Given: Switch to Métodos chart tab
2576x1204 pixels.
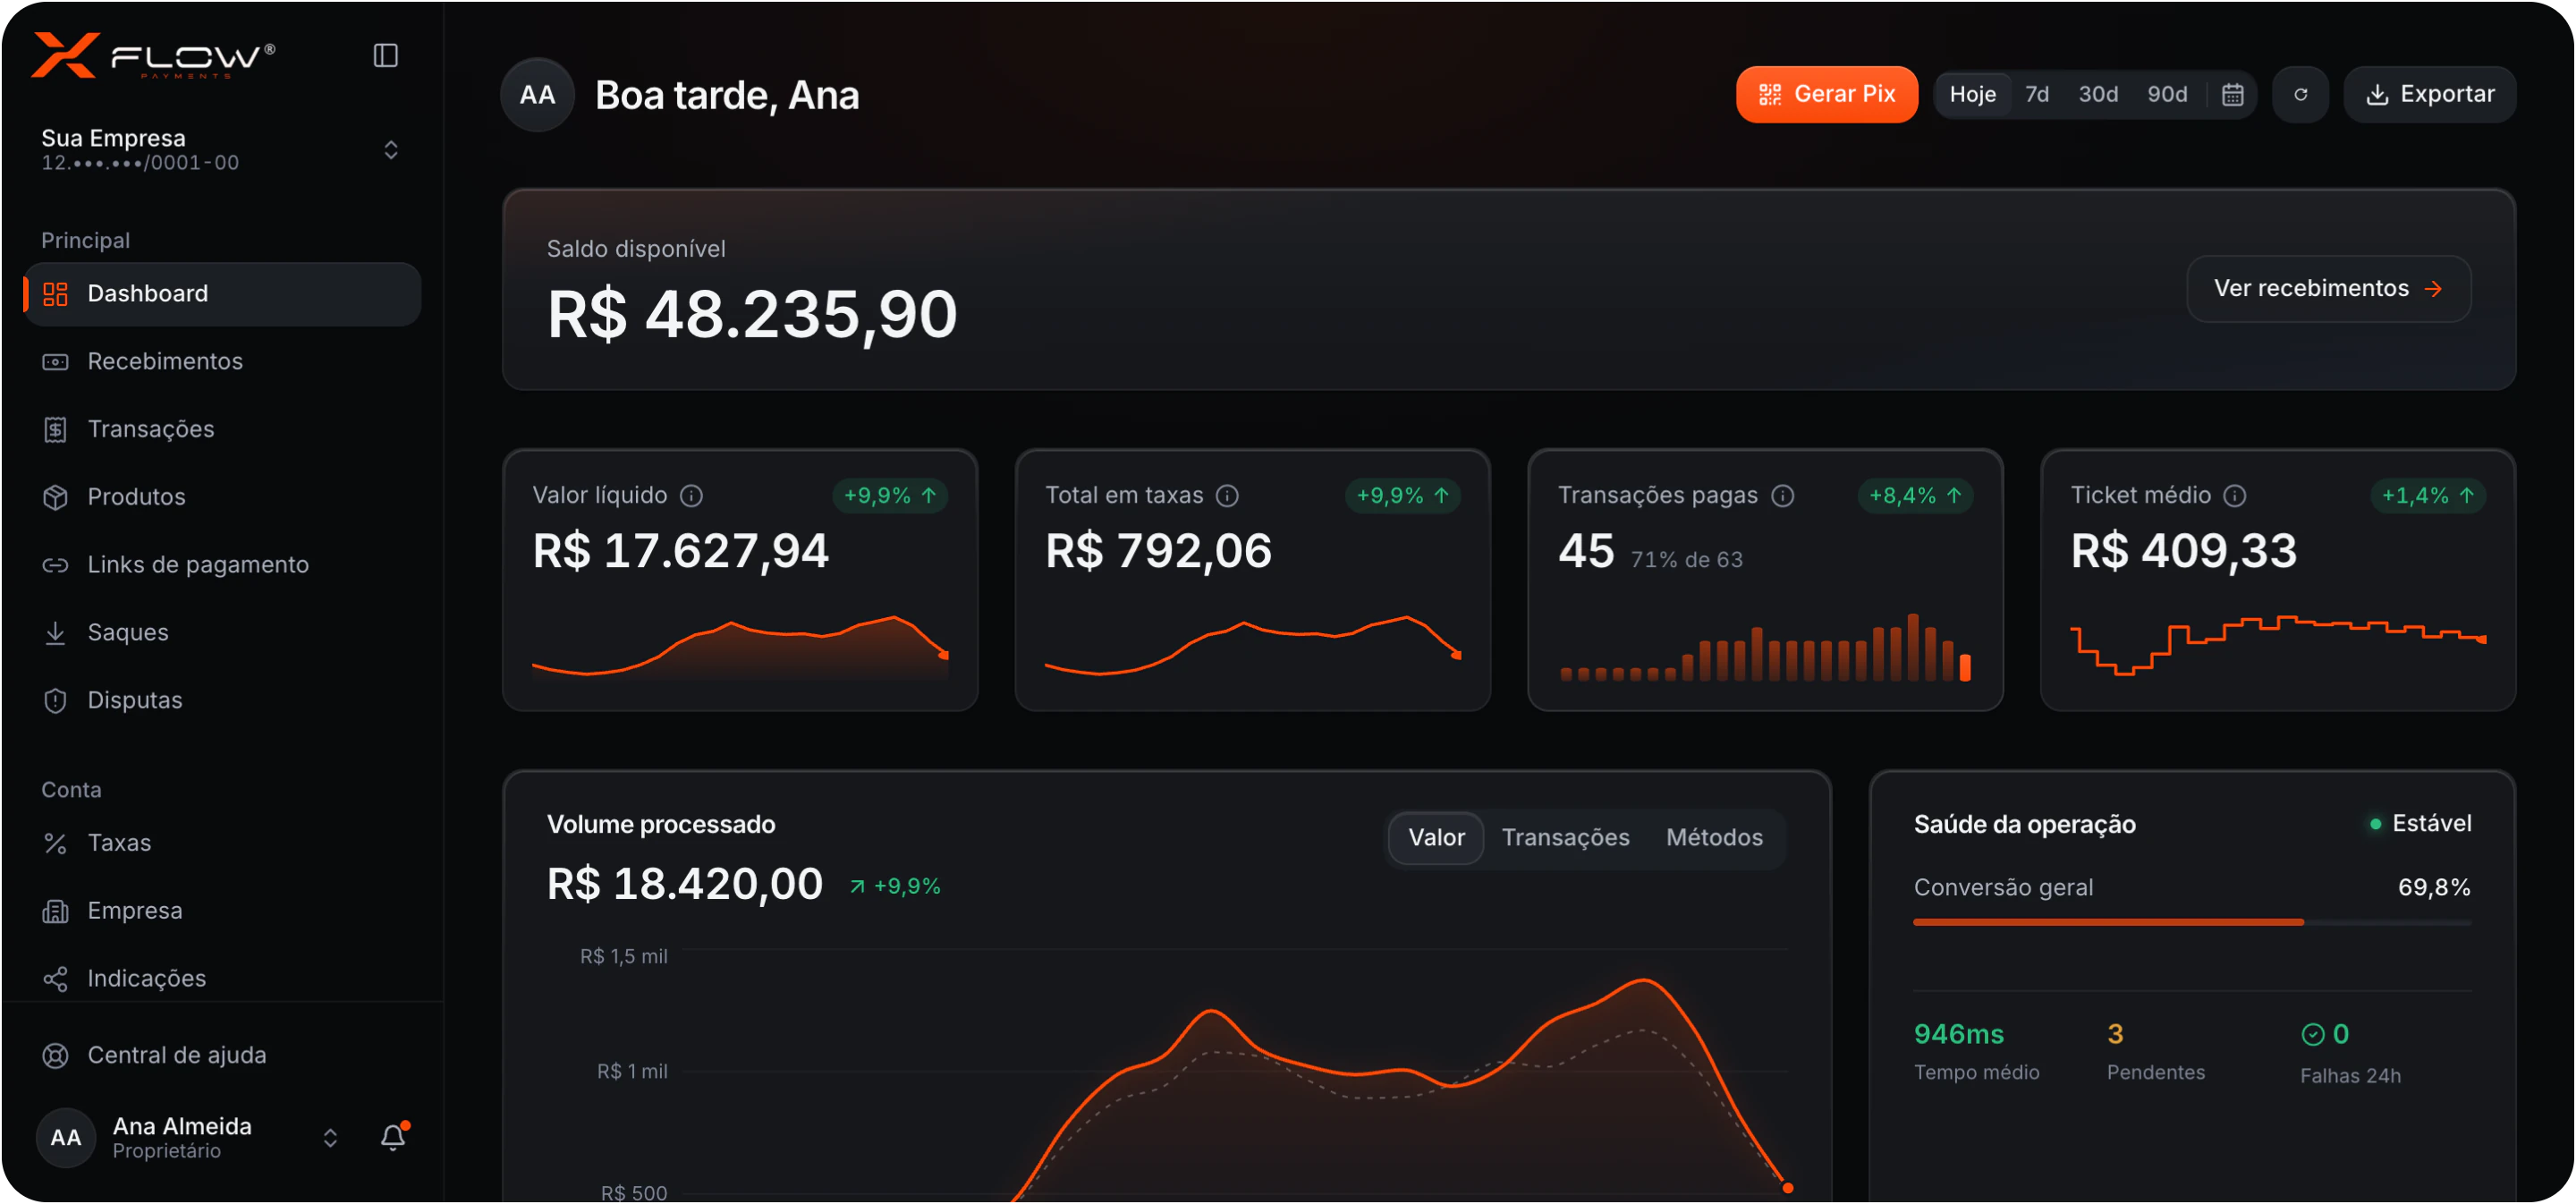Looking at the screenshot, I should point(1714,838).
